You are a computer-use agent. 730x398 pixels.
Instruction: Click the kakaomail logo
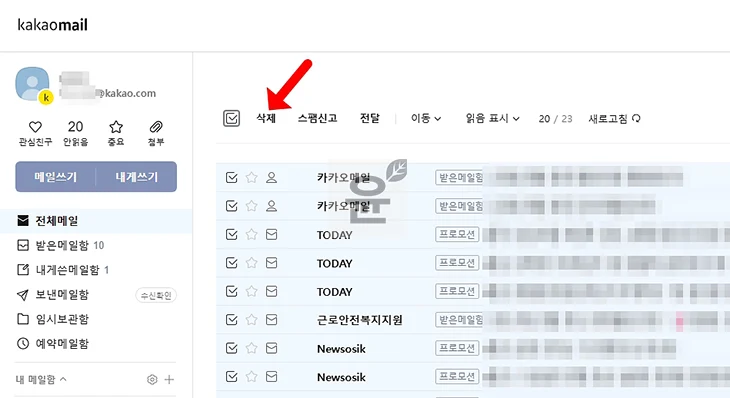tap(53, 24)
